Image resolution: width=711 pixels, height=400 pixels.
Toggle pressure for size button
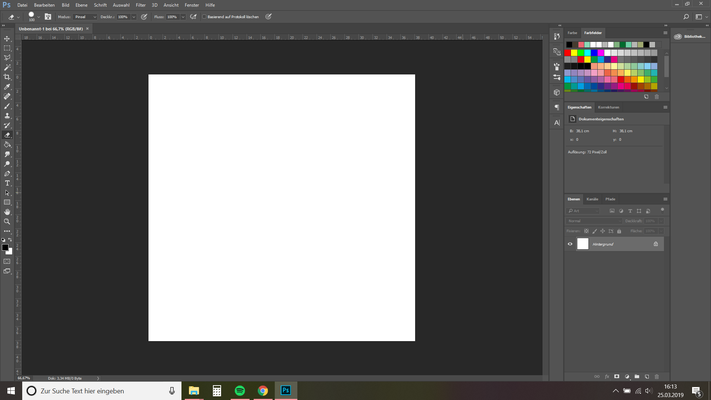click(x=268, y=17)
